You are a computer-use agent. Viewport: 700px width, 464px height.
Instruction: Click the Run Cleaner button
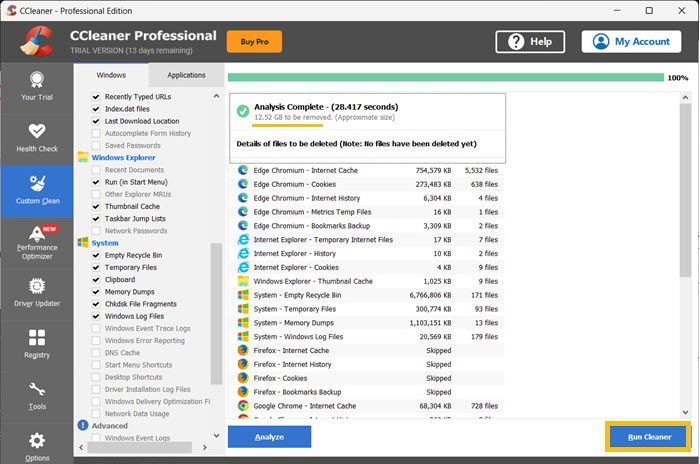(x=649, y=437)
